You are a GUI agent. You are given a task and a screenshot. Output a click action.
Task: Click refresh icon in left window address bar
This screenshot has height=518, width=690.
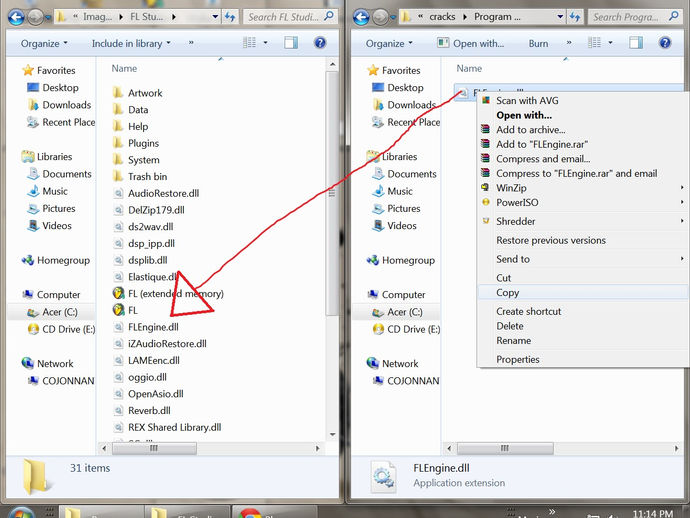pyautogui.click(x=230, y=17)
